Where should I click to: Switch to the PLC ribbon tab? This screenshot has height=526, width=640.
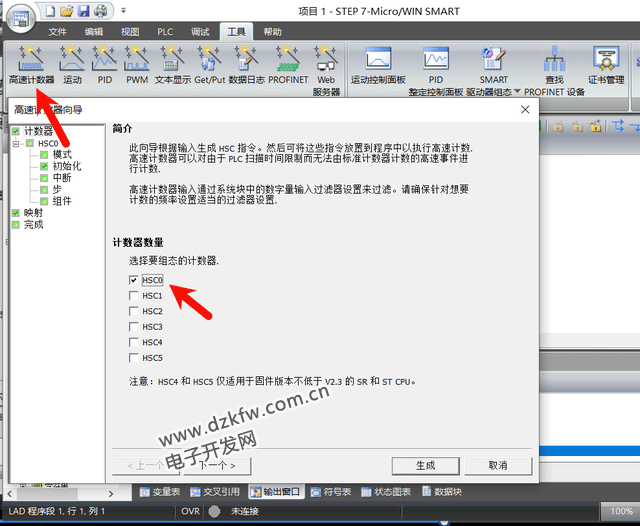pyautogui.click(x=165, y=31)
